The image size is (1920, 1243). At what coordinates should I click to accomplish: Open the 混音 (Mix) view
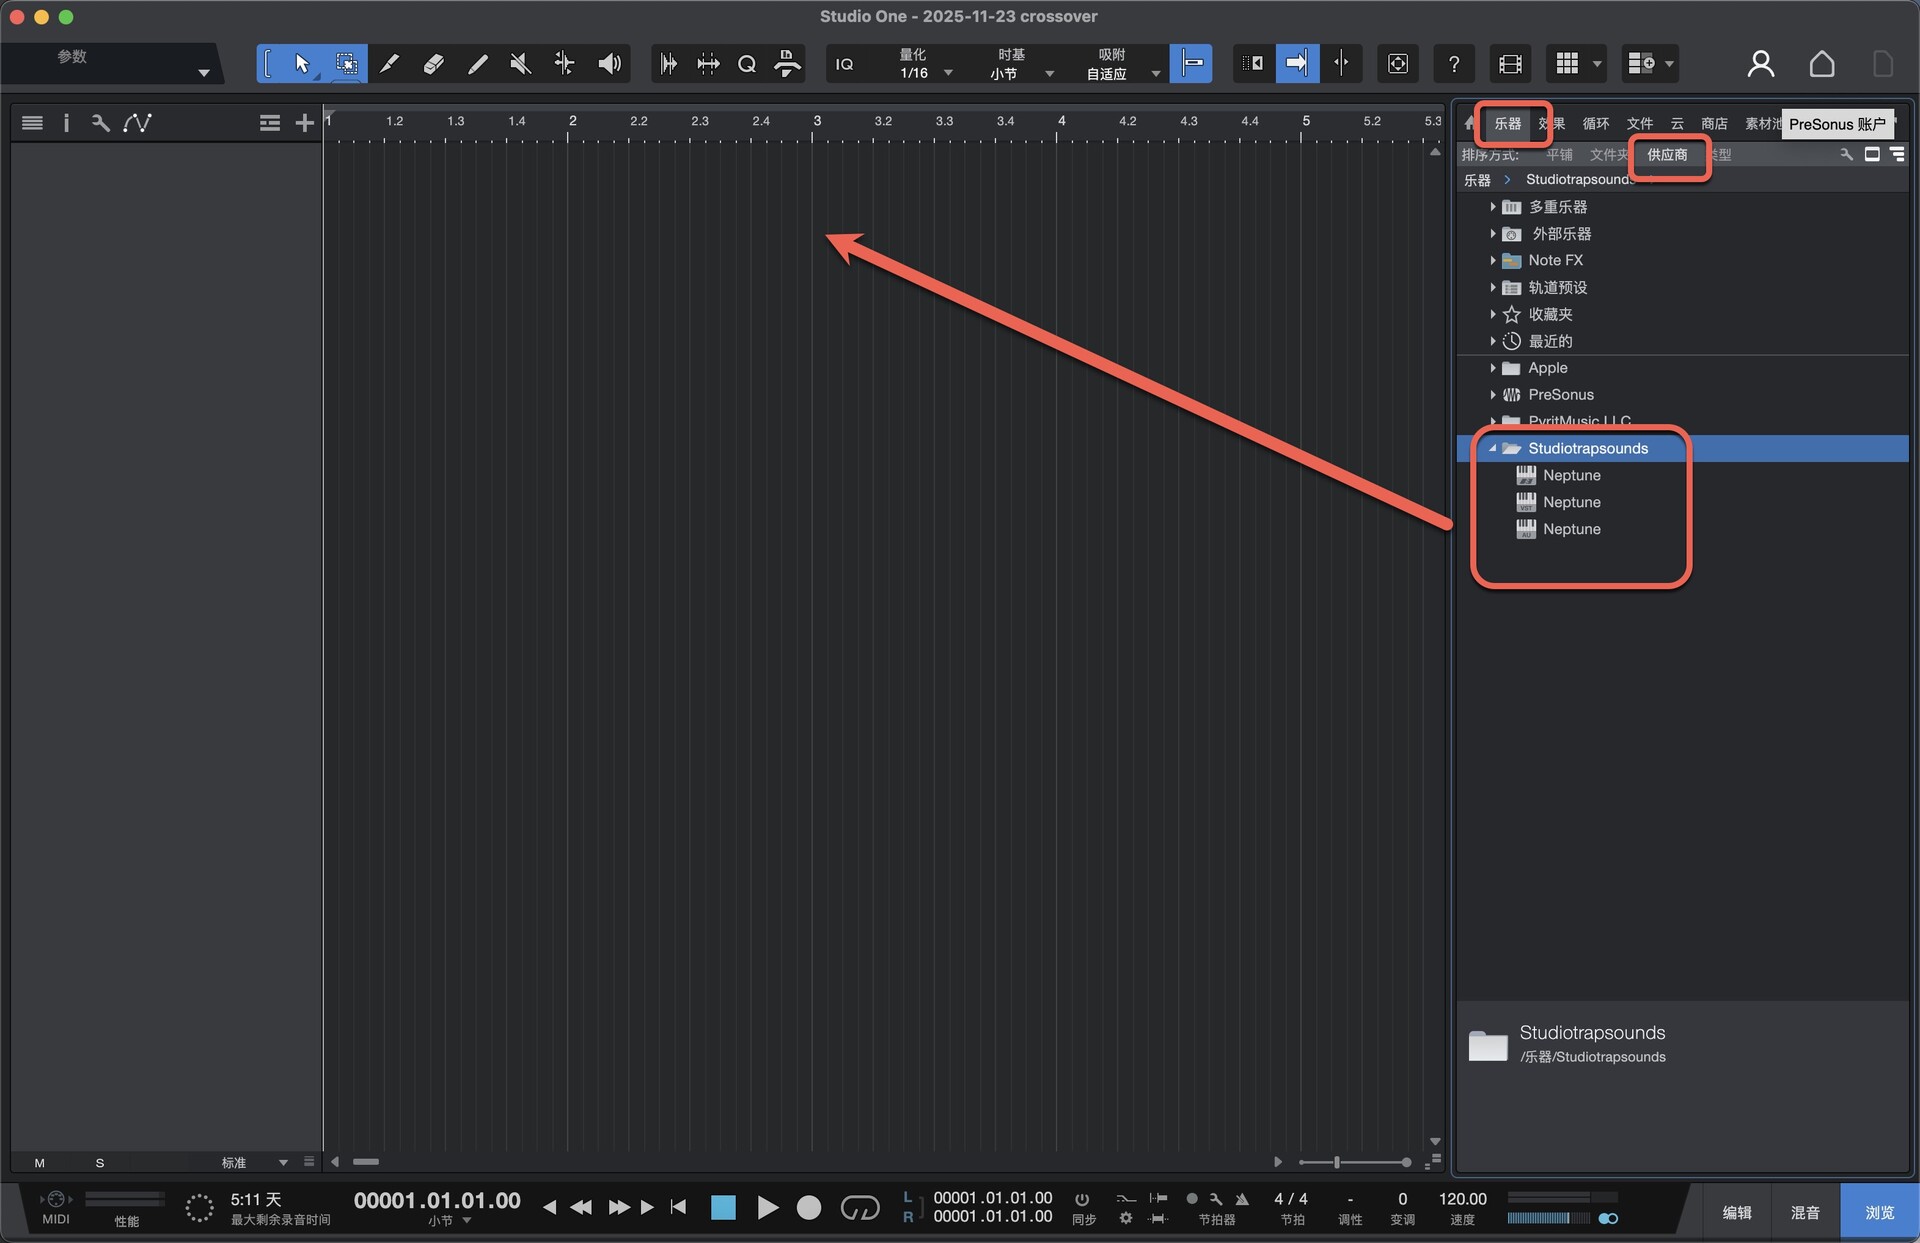(1804, 1212)
